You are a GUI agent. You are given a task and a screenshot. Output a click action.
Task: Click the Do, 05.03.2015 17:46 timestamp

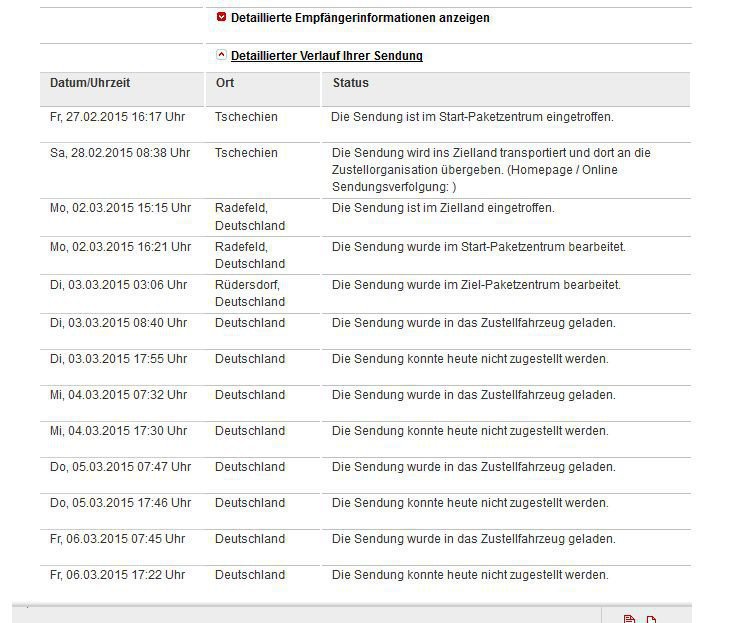coord(120,503)
